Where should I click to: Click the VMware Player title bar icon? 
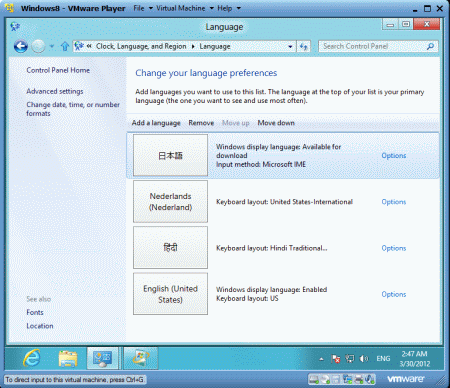[x=9, y=8]
